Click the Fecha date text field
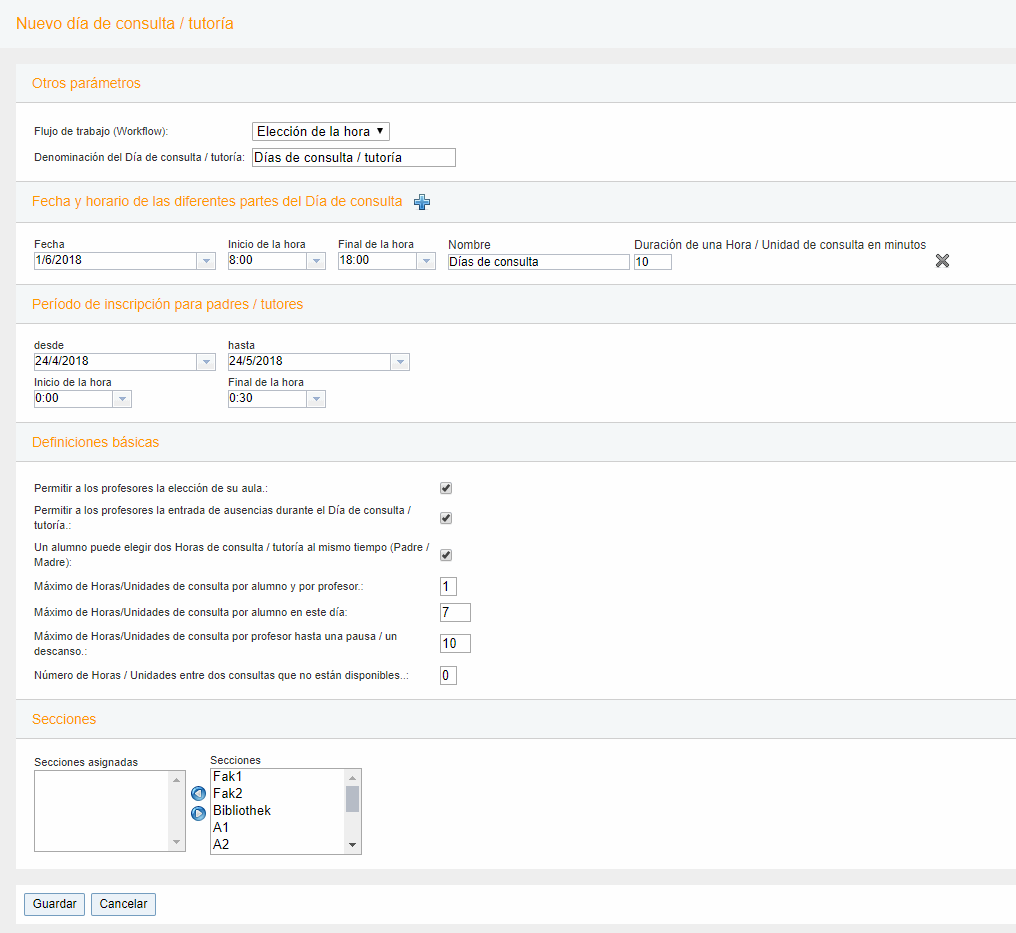This screenshot has width=1016, height=933. coord(115,260)
